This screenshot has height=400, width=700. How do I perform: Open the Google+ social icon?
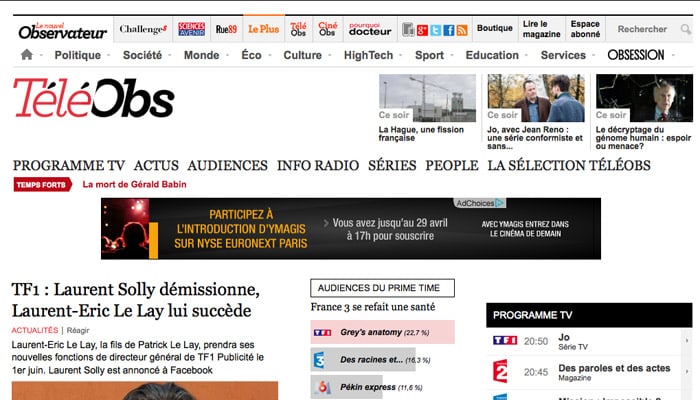coord(422,30)
